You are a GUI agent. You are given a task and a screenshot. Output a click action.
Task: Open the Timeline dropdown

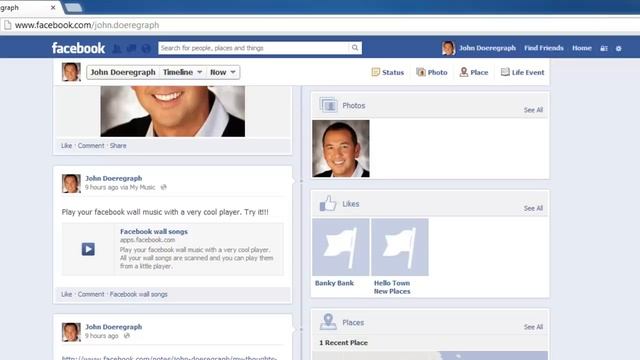point(182,72)
